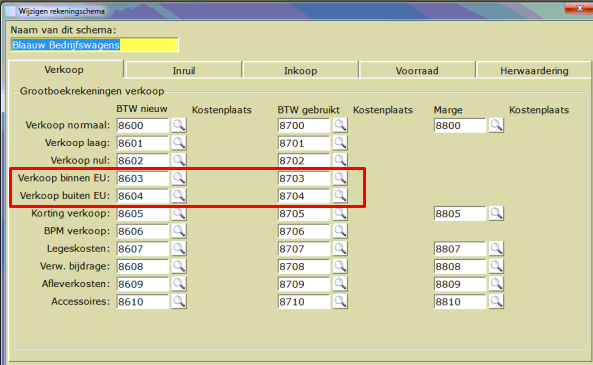Open lookup next to account 8605
The height and width of the screenshot is (365, 593).
coord(179,213)
